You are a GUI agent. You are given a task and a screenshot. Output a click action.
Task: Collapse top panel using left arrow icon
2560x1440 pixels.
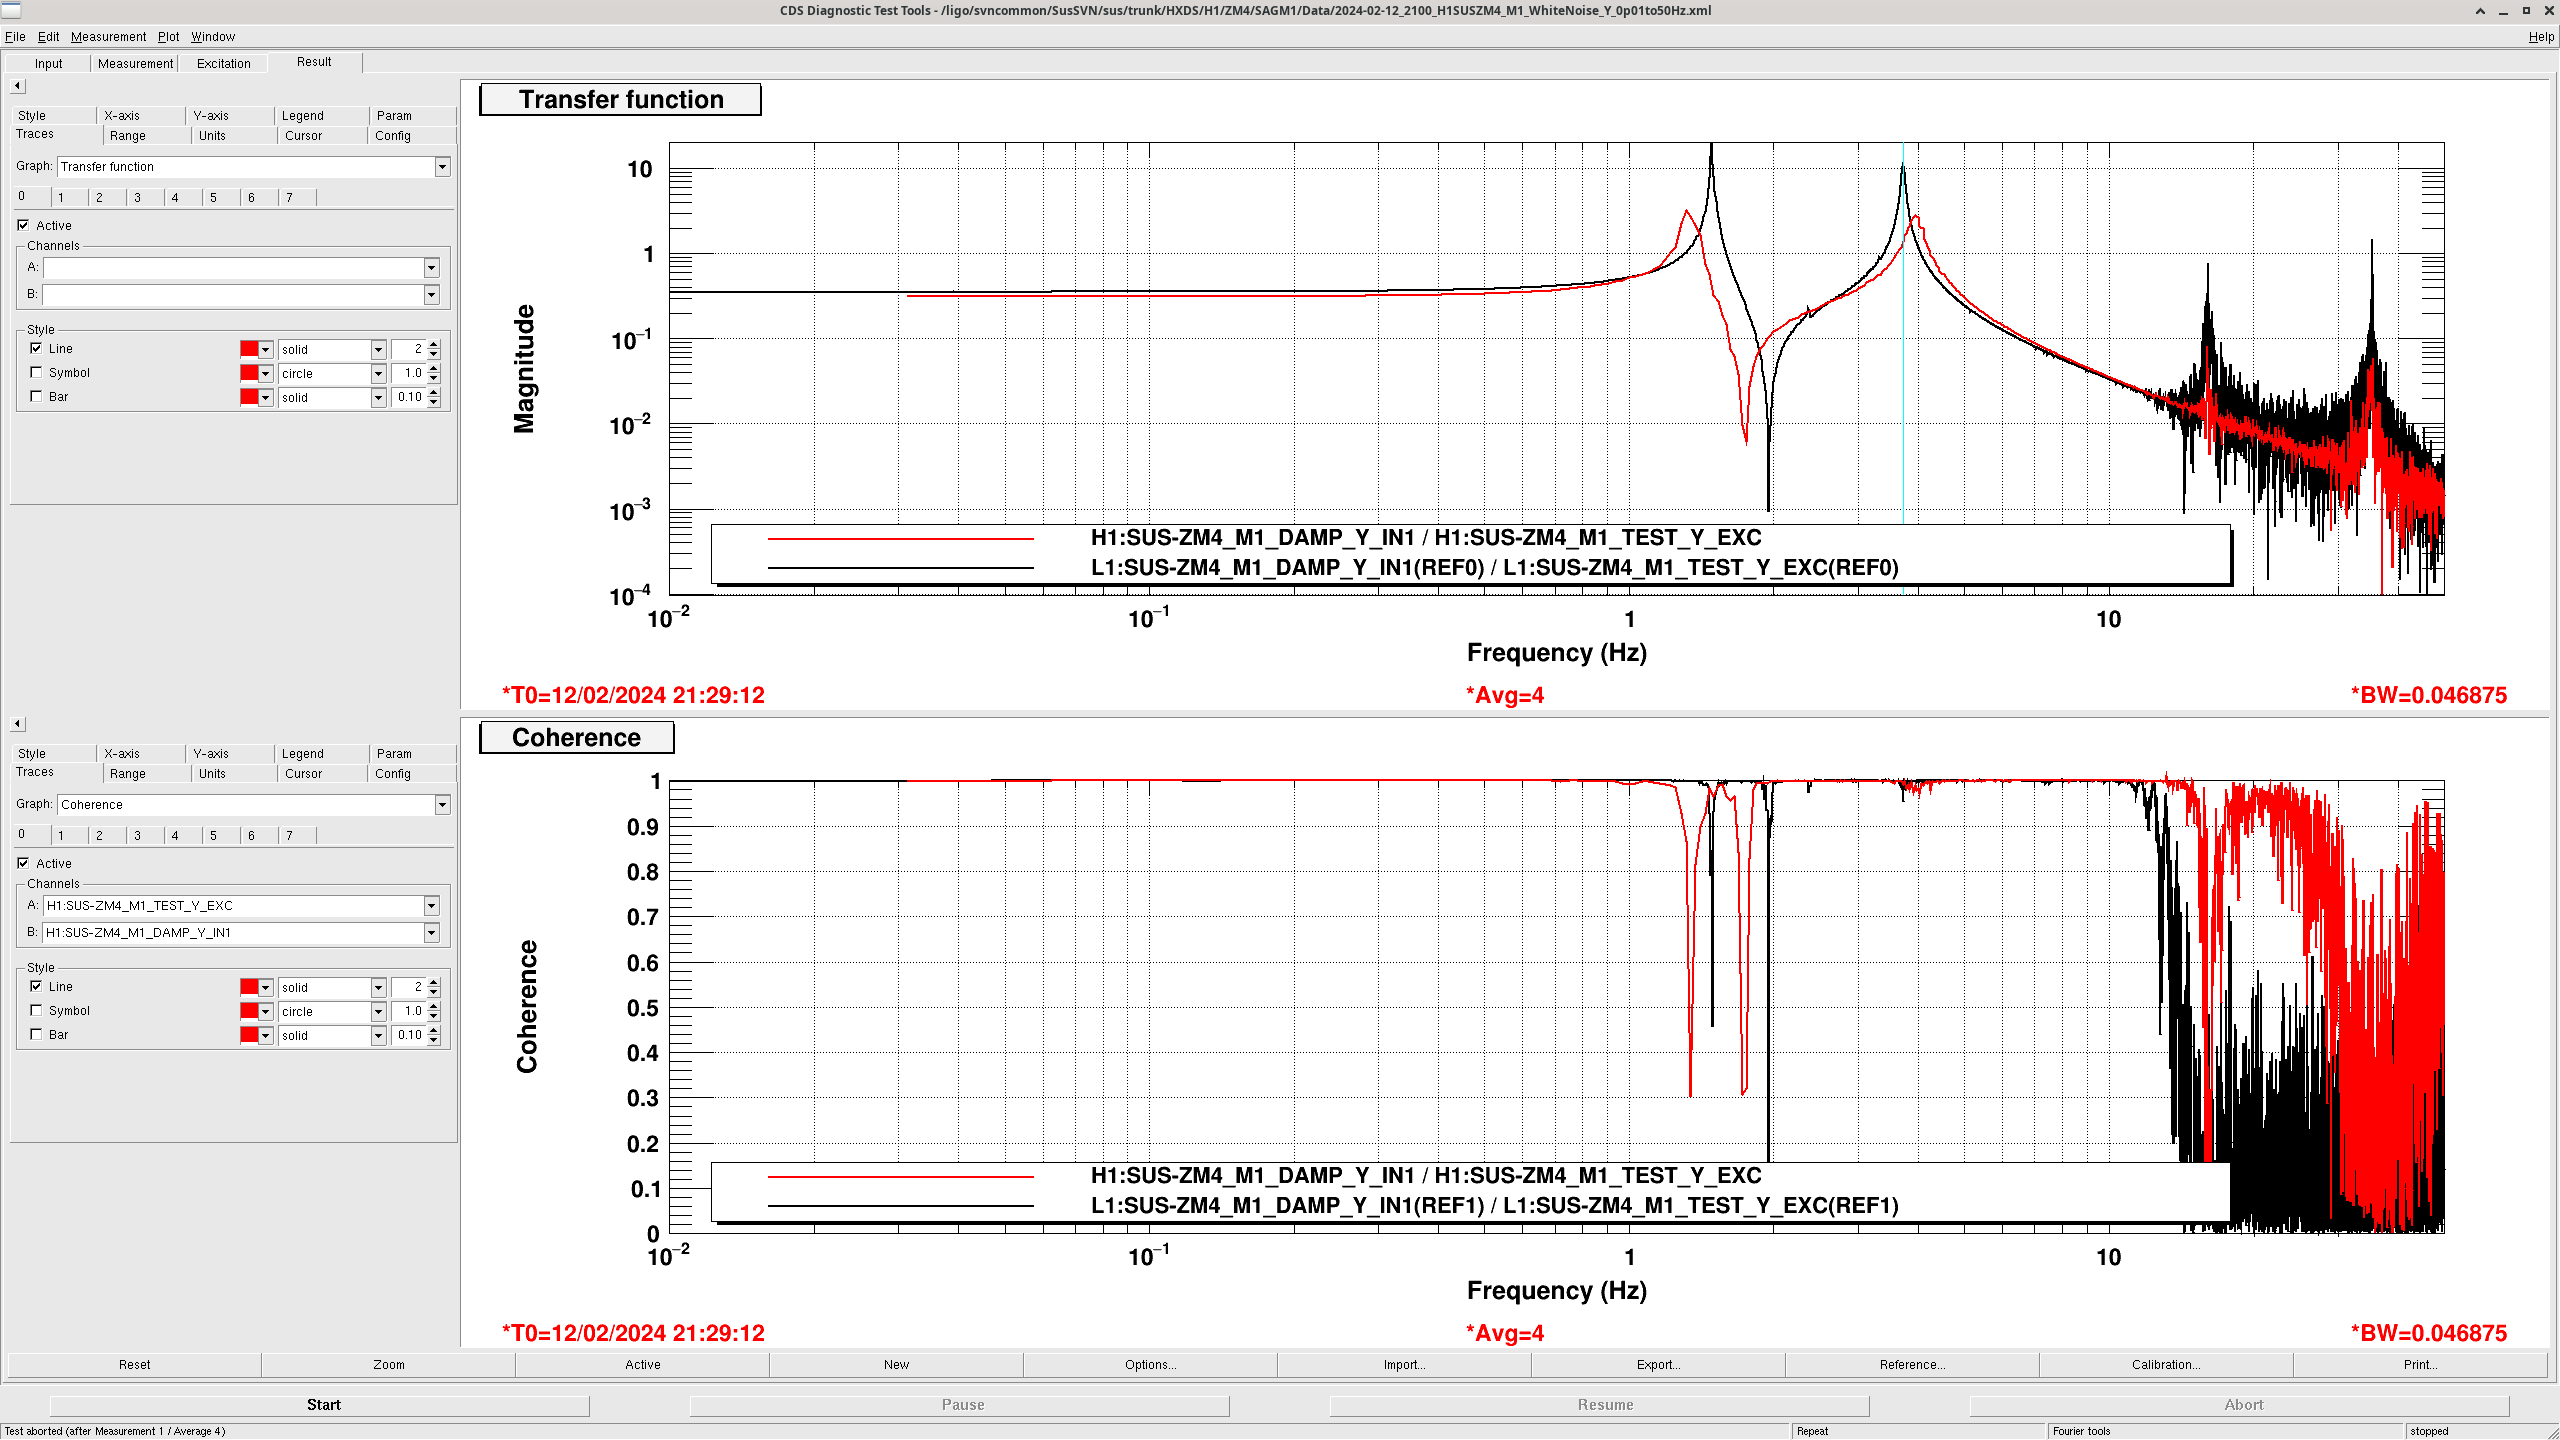point(17,86)
